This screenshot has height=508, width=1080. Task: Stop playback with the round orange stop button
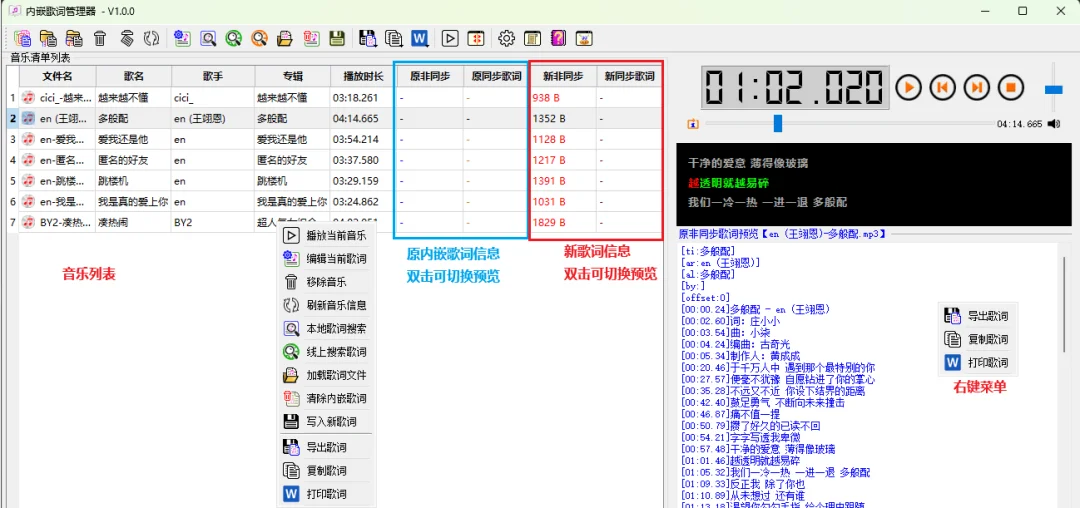click(x=1011, y=87)
